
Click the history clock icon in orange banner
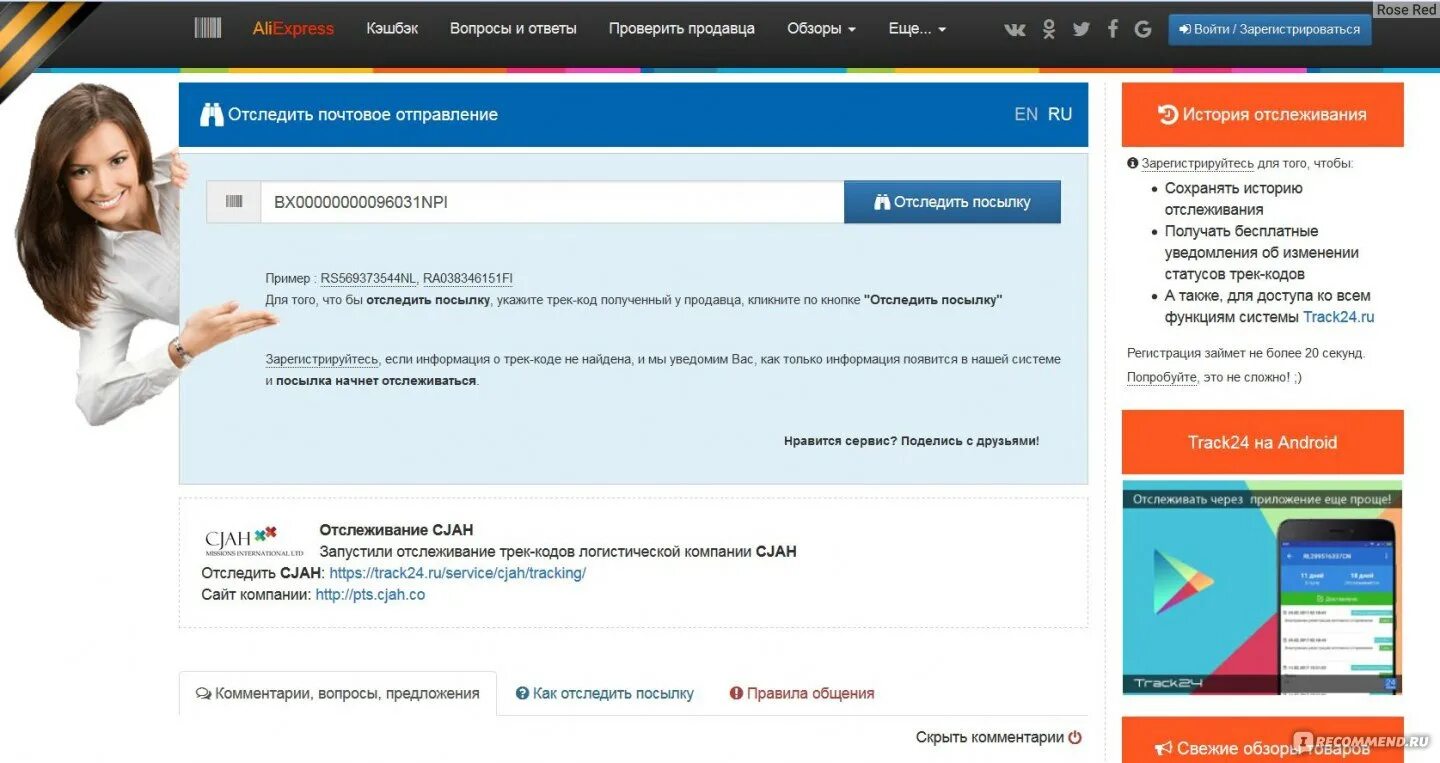1168,114
